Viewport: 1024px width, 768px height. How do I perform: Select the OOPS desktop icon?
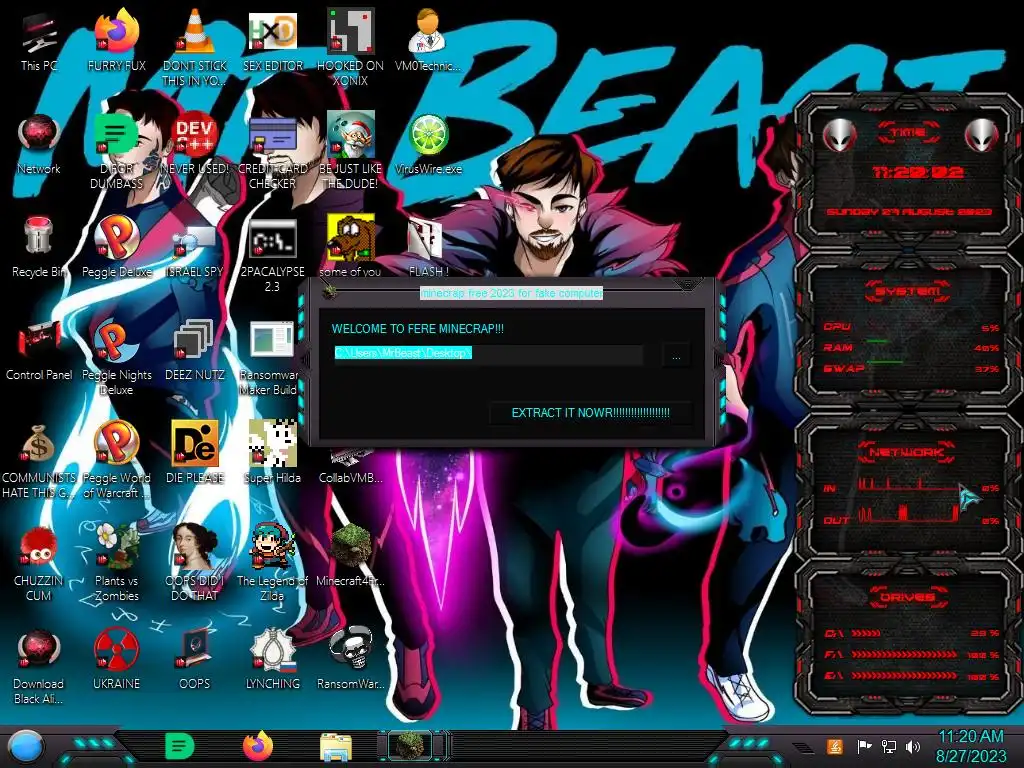[x=195, y=660]
